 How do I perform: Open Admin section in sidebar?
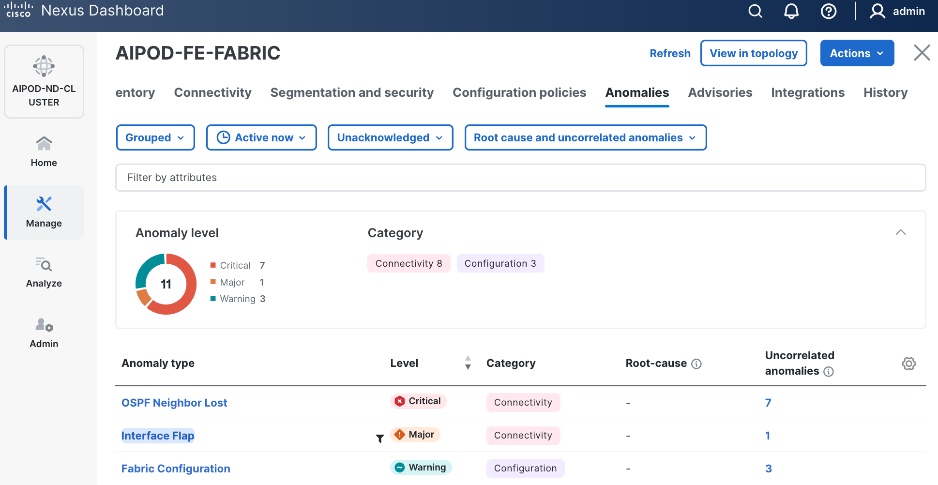tap(44, 332)
